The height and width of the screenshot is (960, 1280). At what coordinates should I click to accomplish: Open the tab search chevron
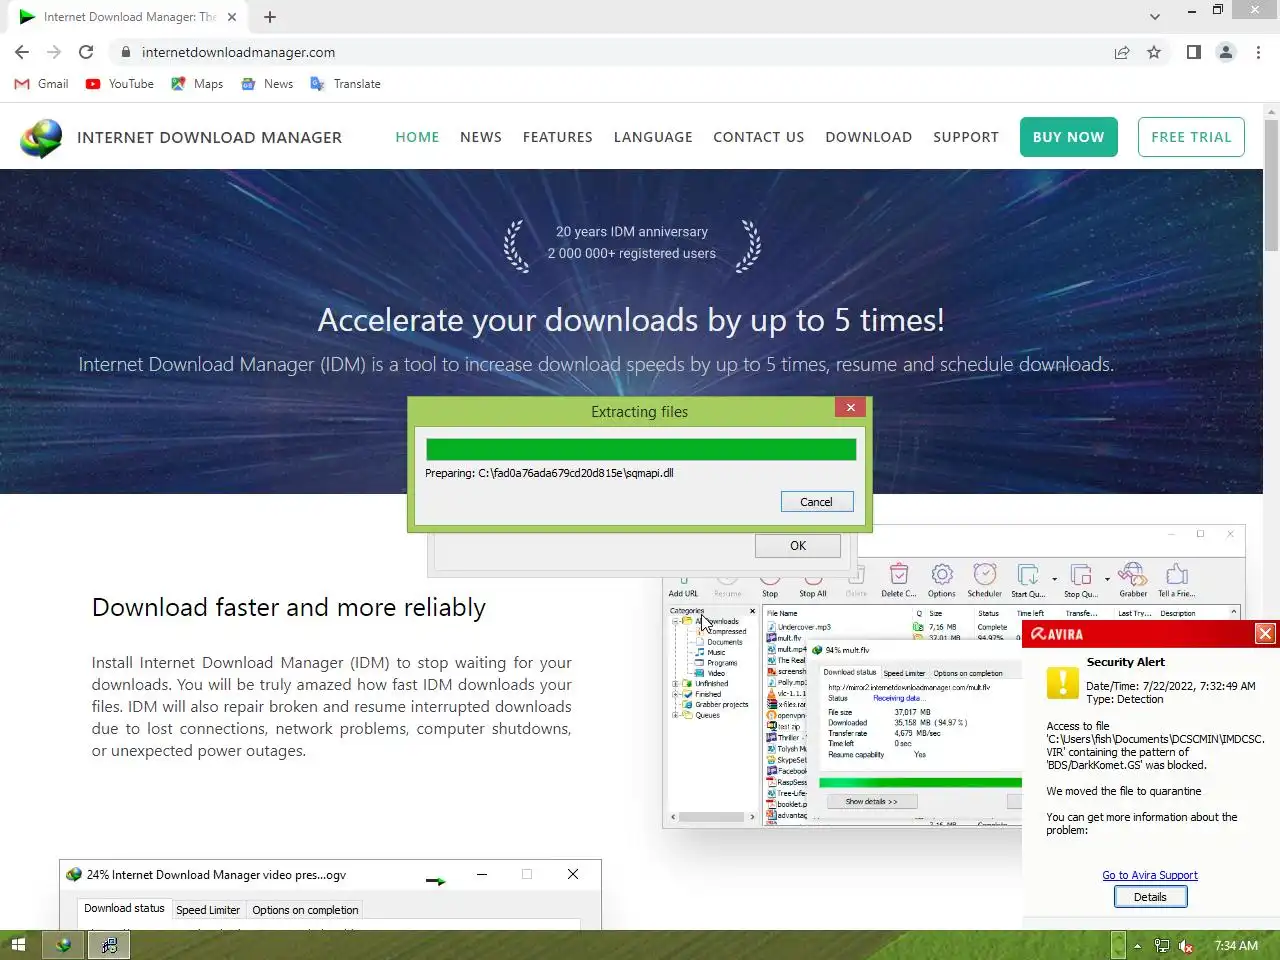[x=1155, y=17]
